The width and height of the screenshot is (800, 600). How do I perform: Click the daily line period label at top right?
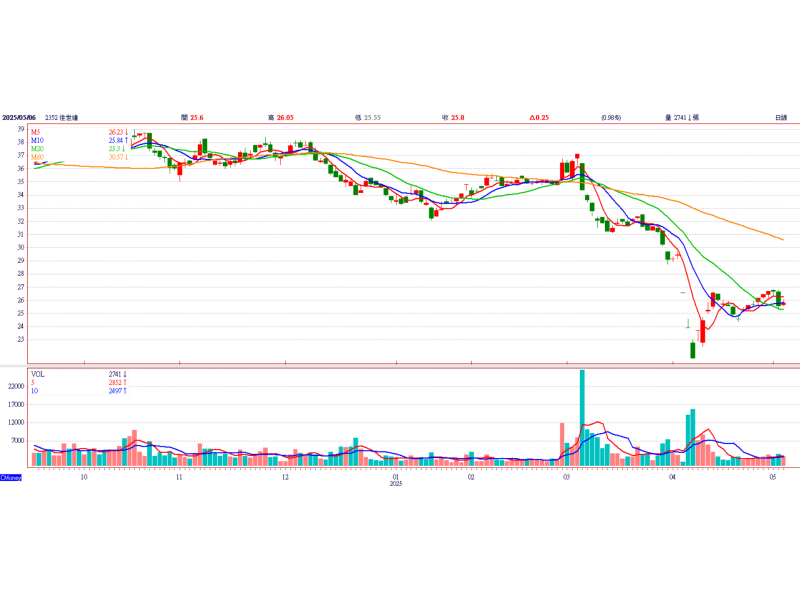point(781,117)
